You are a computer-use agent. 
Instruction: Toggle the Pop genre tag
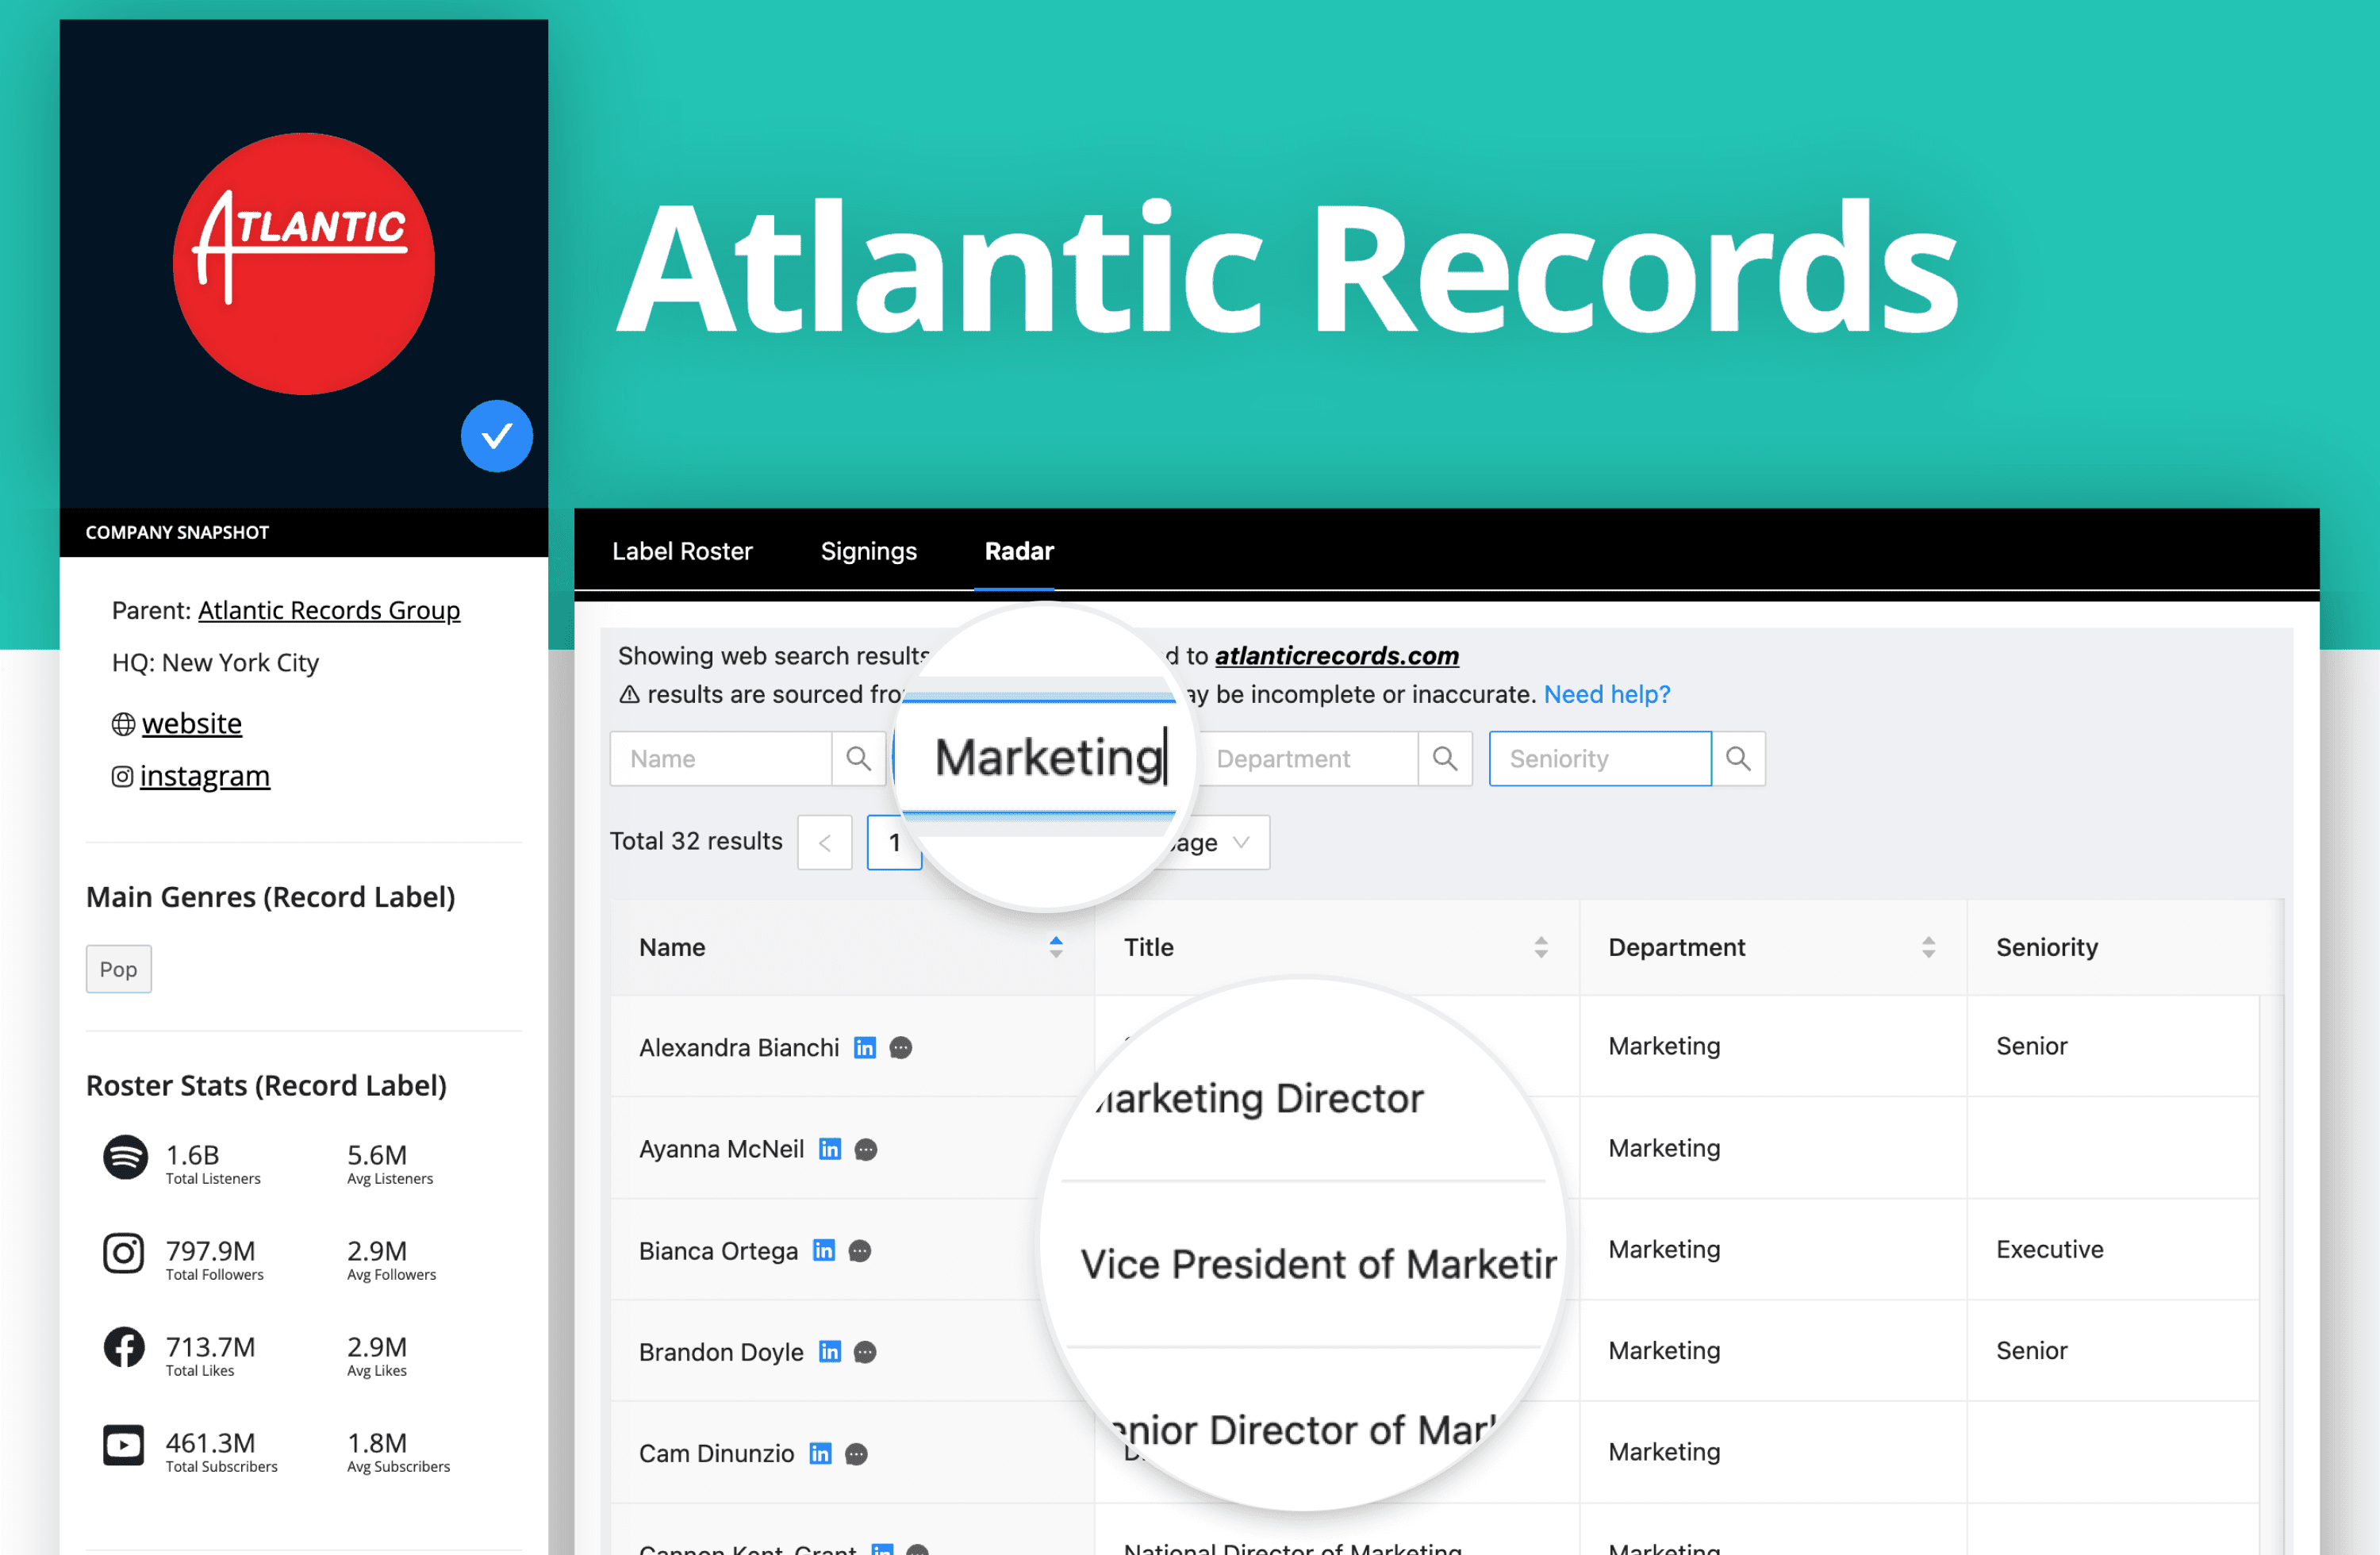click(x=118, y=968)
